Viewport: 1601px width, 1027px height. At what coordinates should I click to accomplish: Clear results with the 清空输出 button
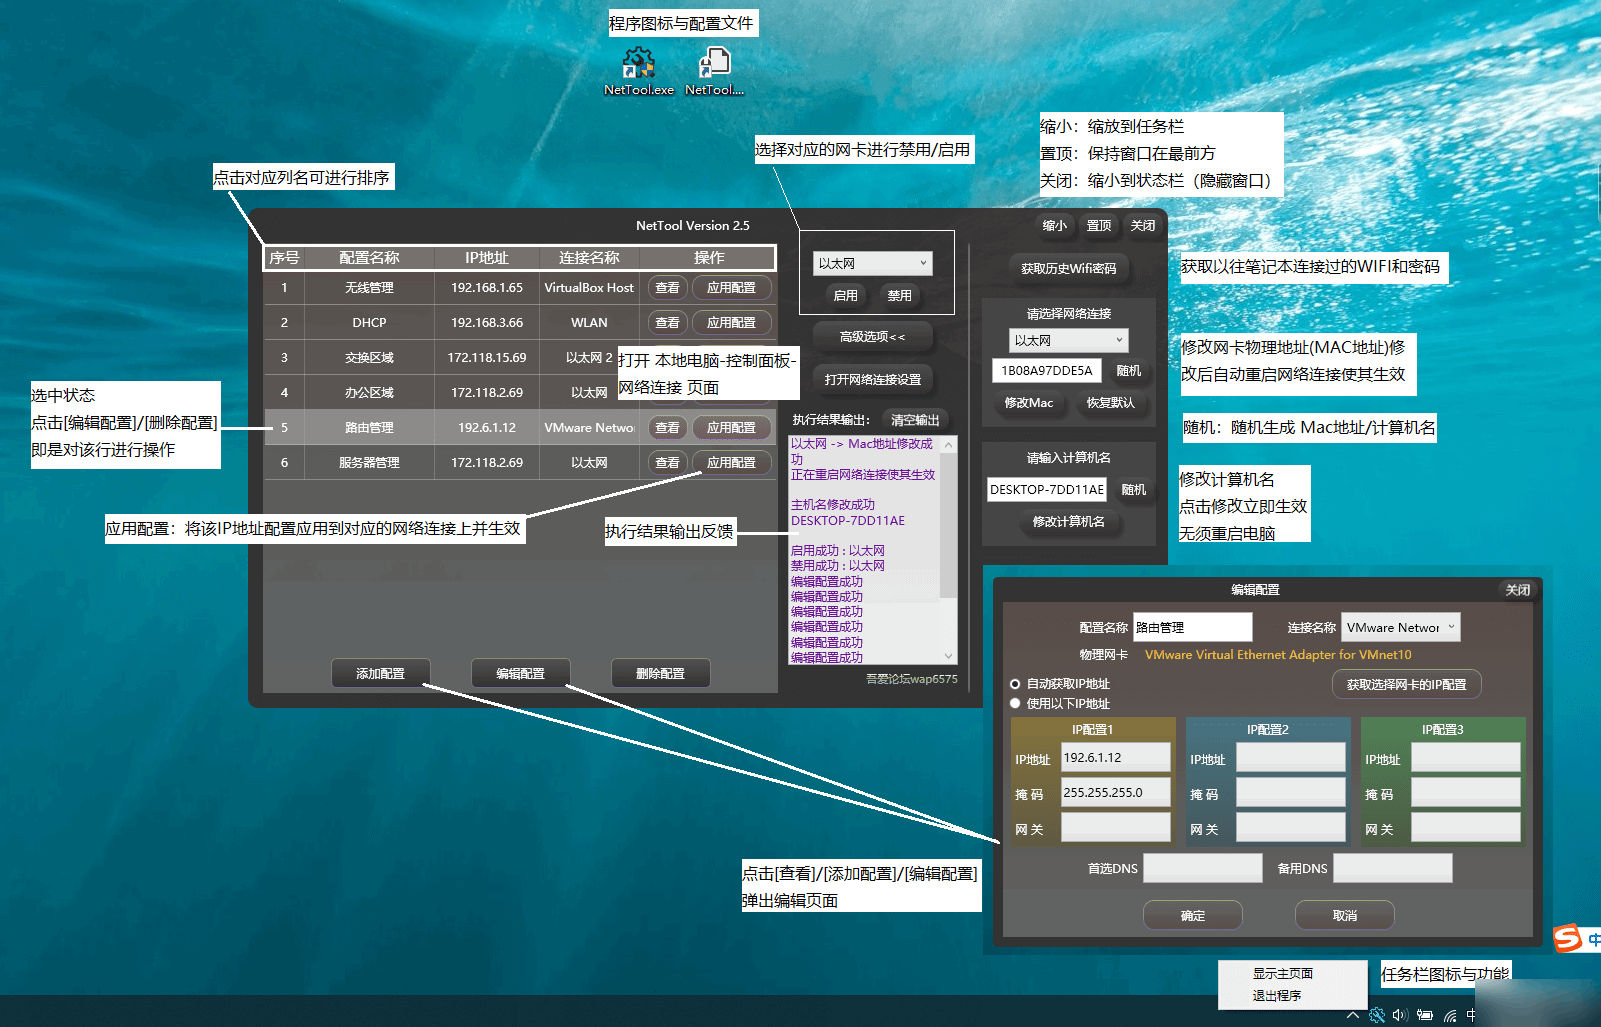coord(915,420)
